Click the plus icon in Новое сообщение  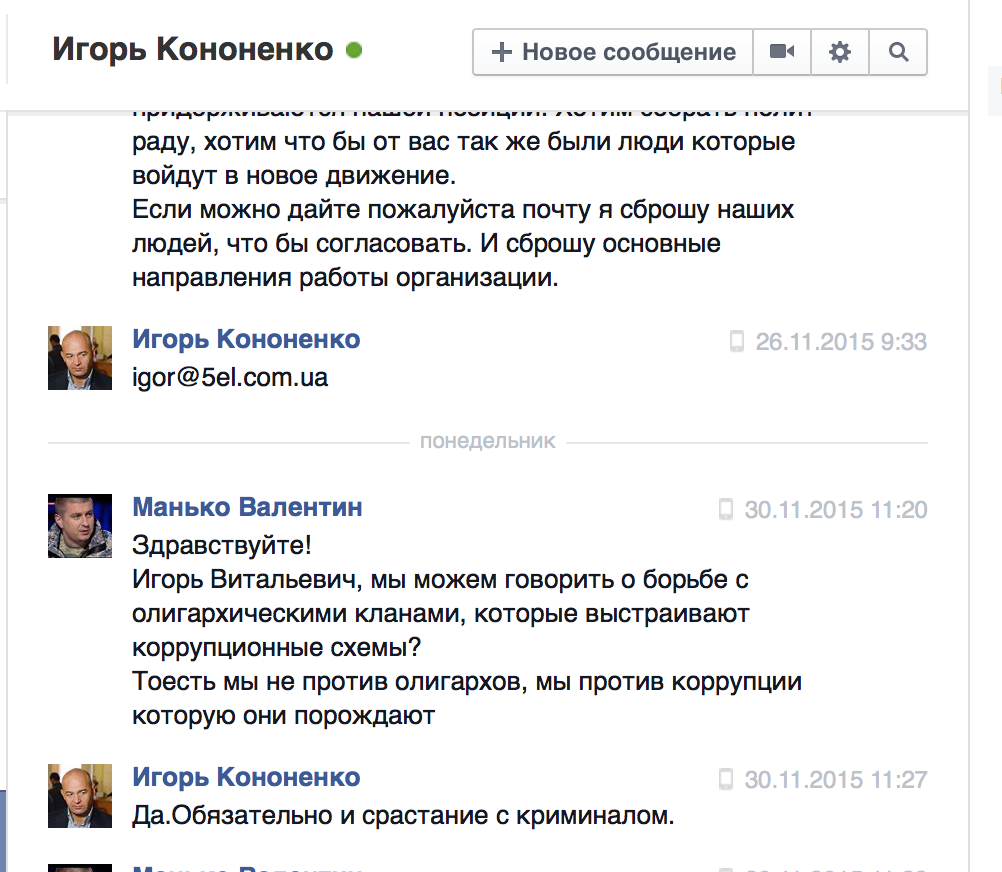(503, 52)
